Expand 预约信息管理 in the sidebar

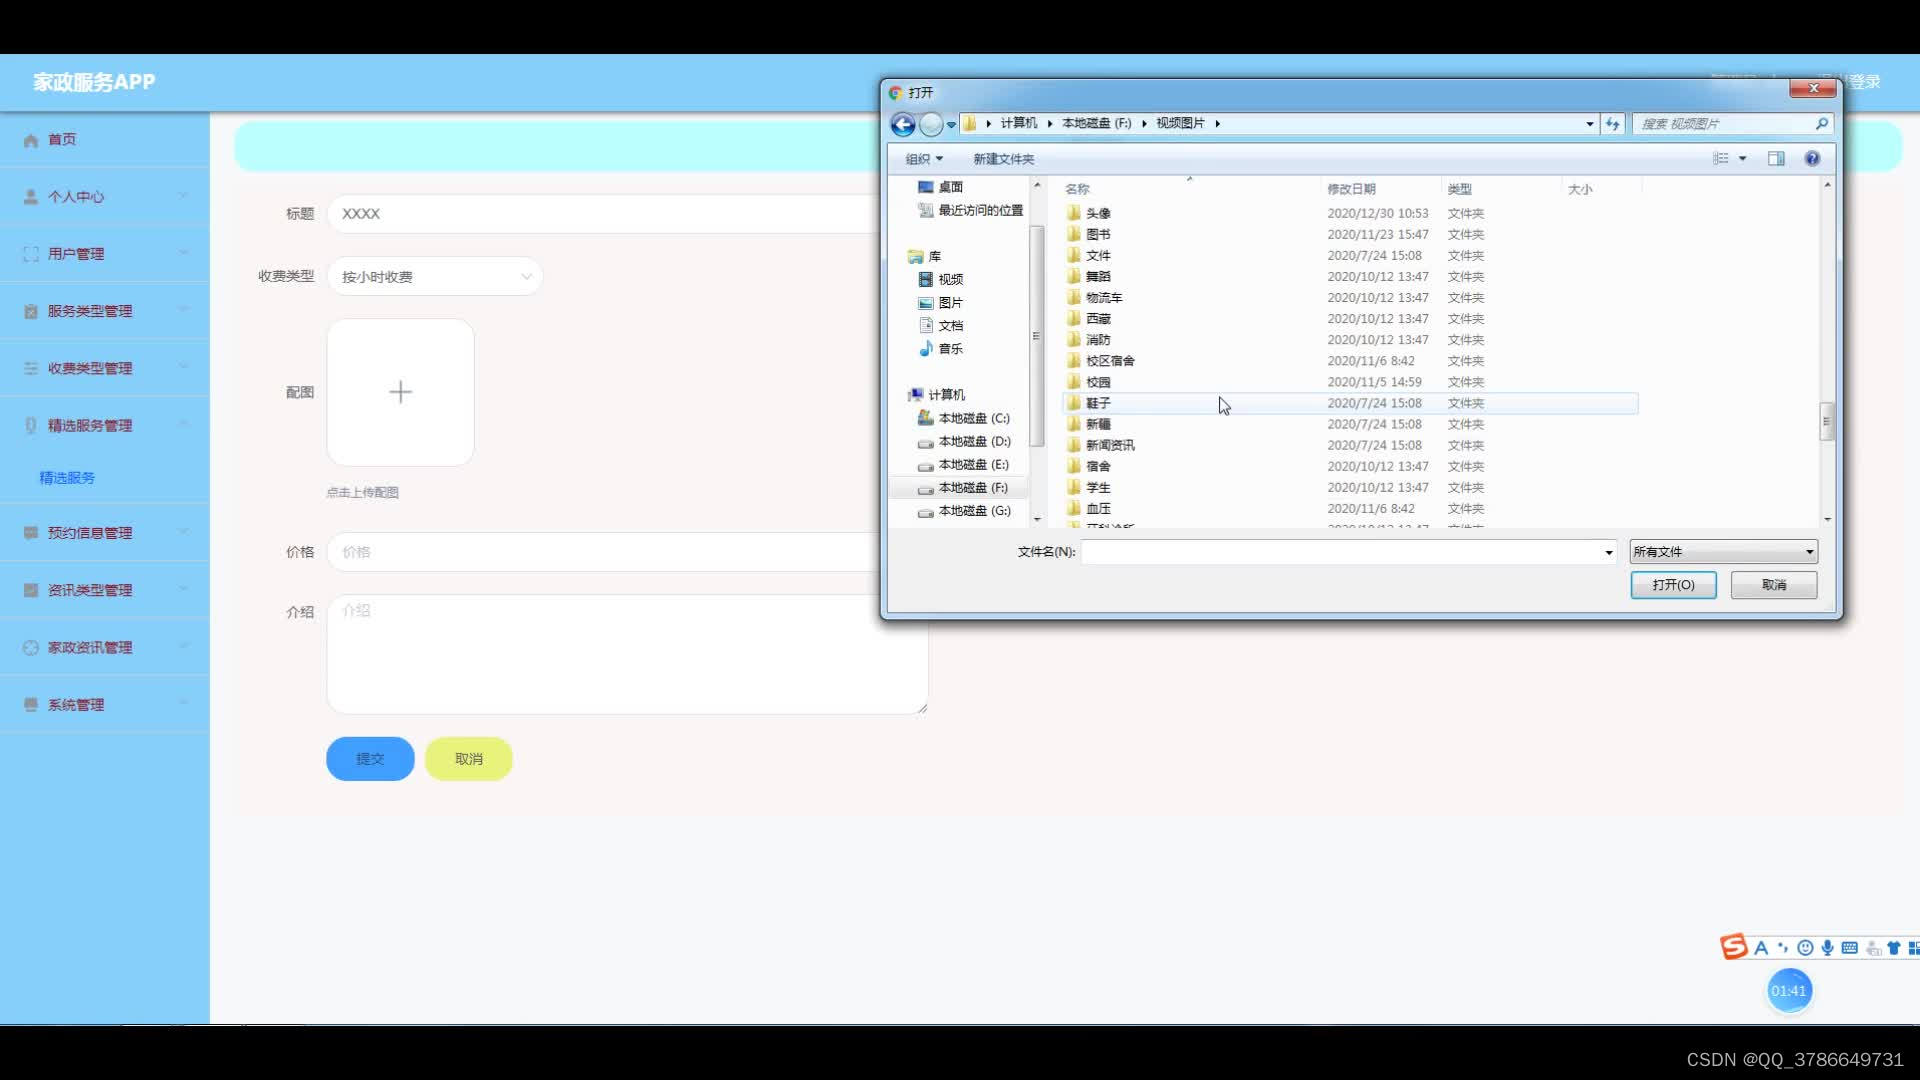tap(105, 533)
